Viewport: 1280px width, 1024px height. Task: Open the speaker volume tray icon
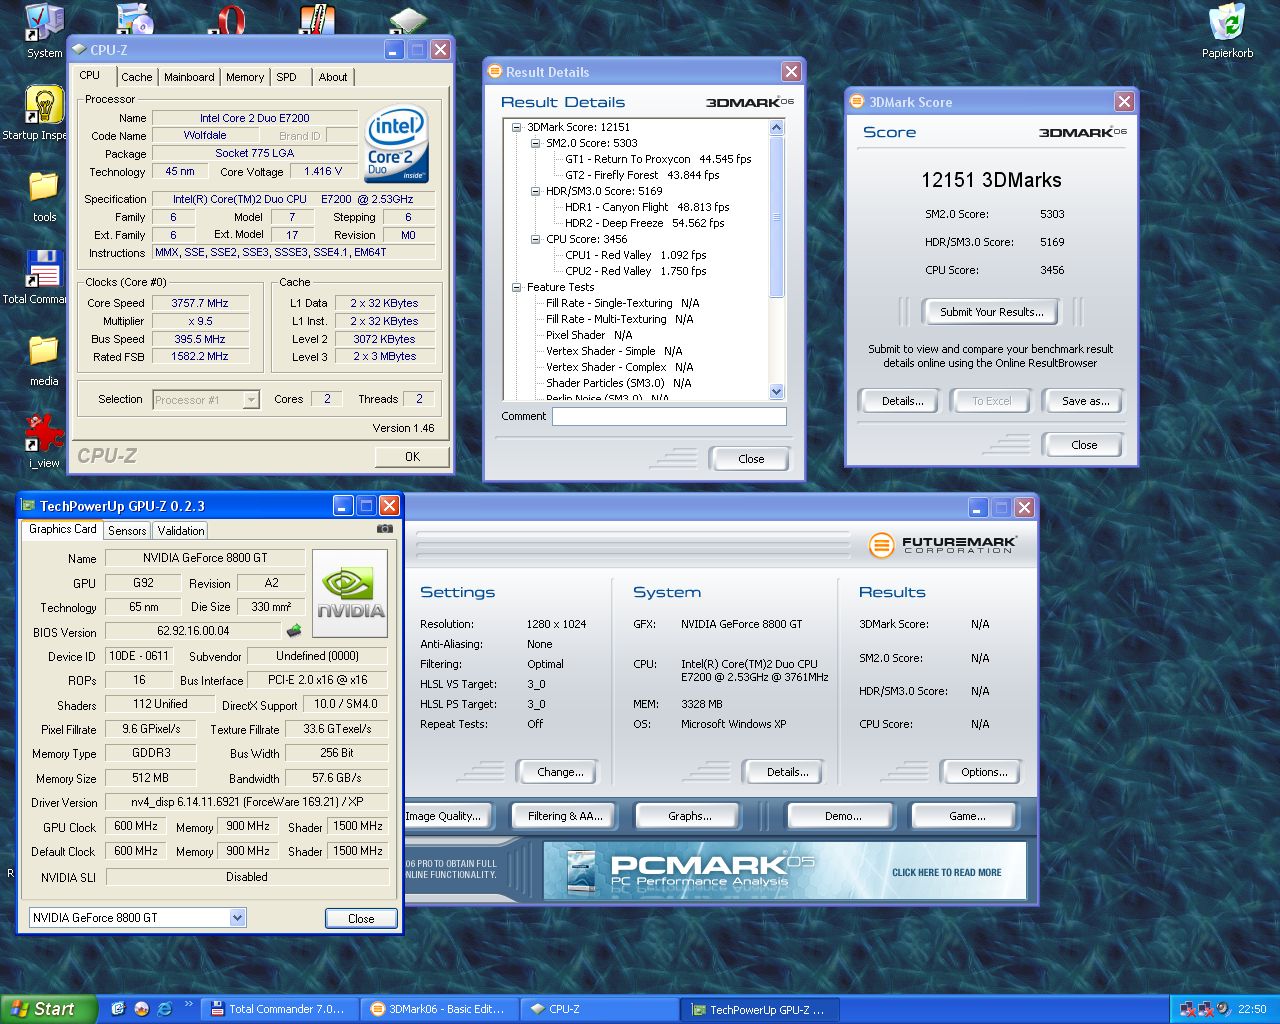[x=1224, y=1009]
